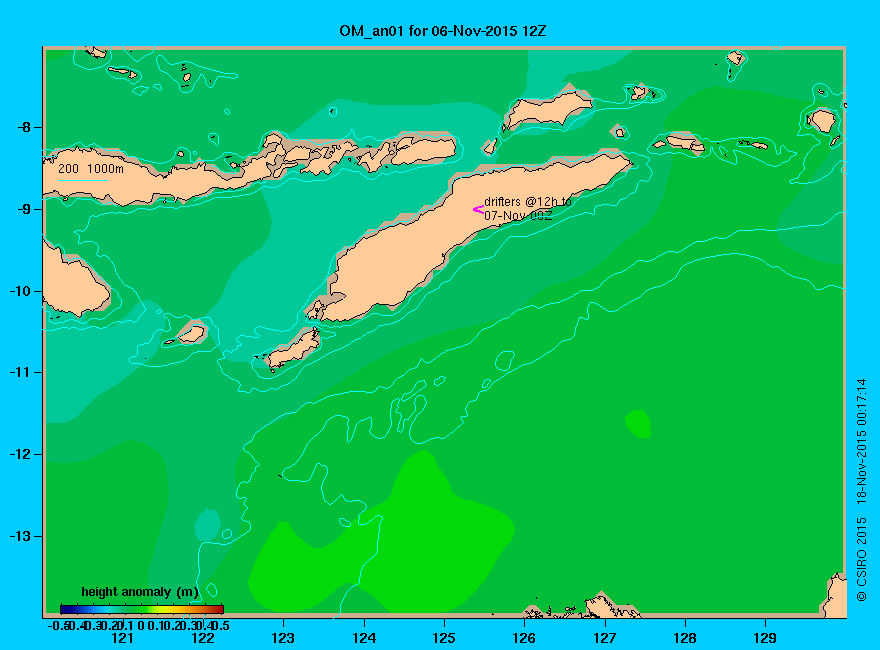The image size is (880, 650).
Task: Click the red end of the height anomaly colorbar
Action: point(218,609)
